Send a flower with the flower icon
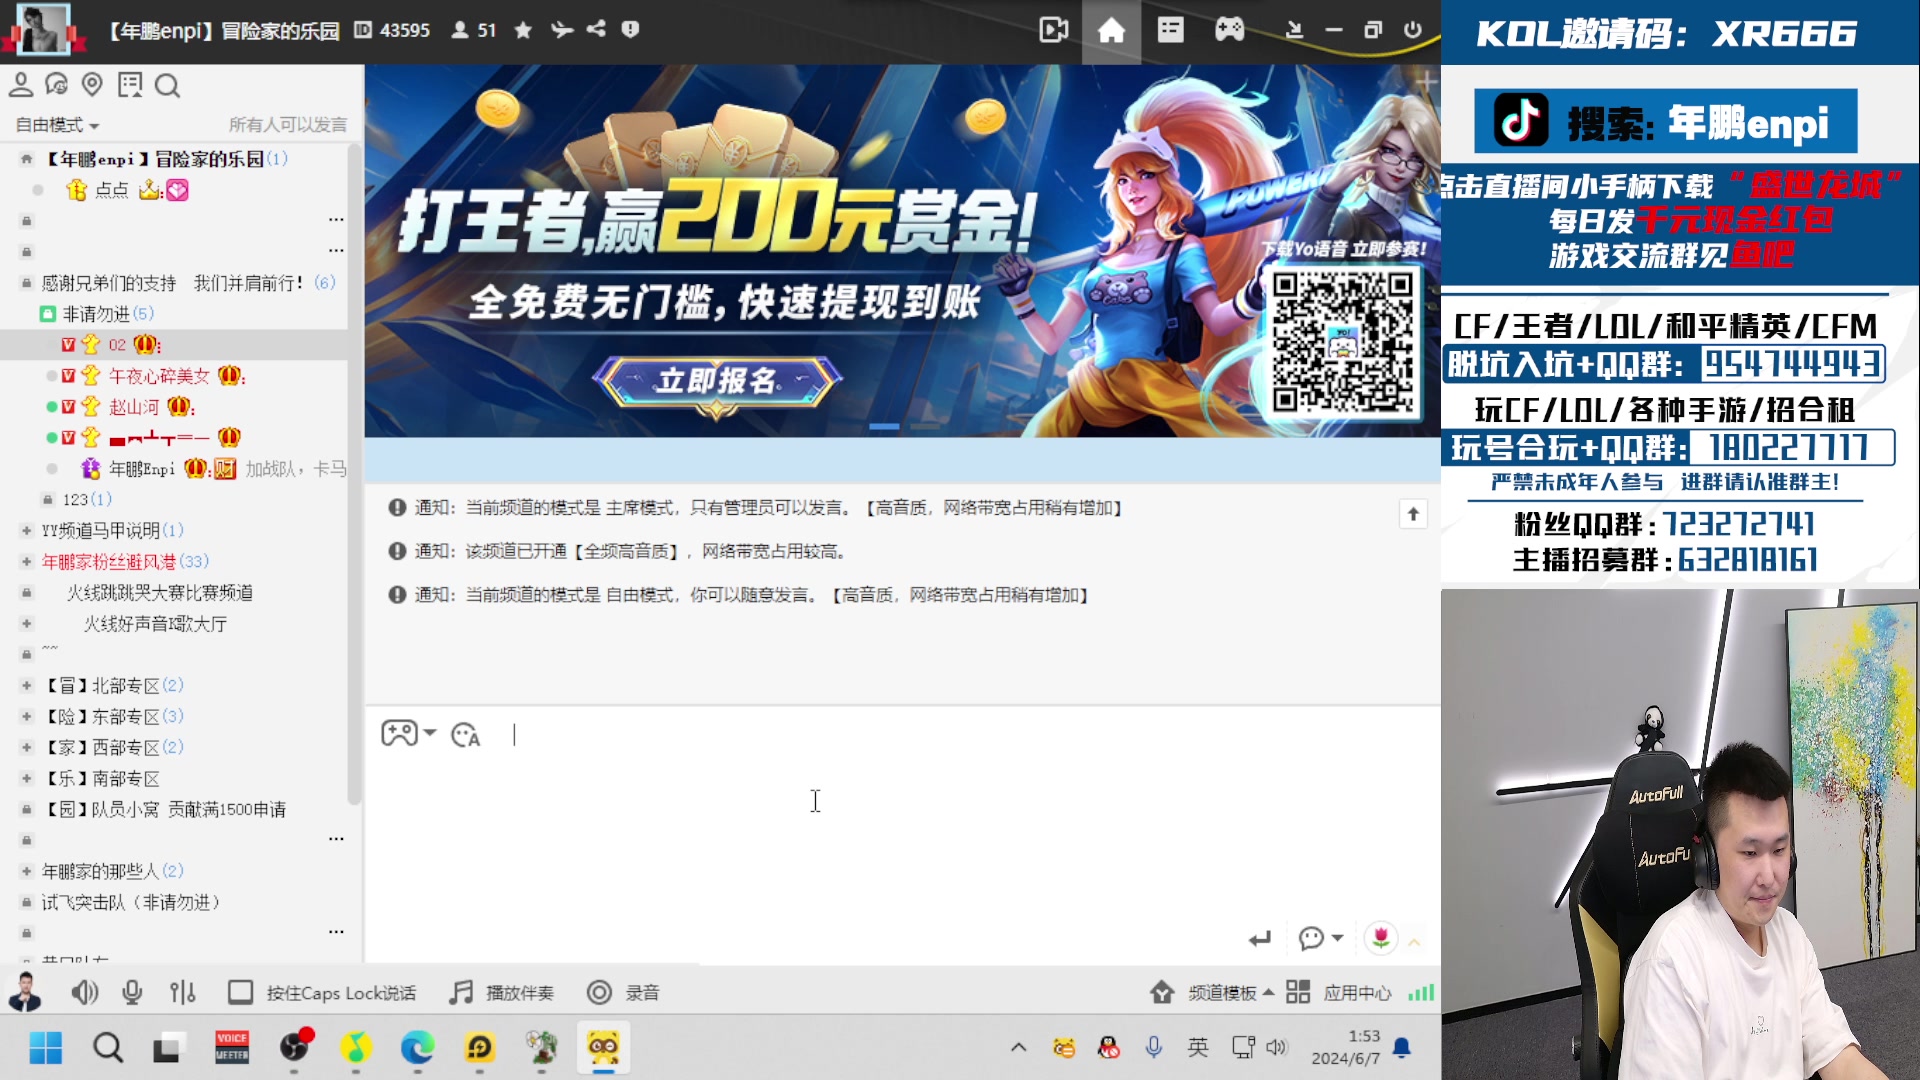 (1381, 938)
